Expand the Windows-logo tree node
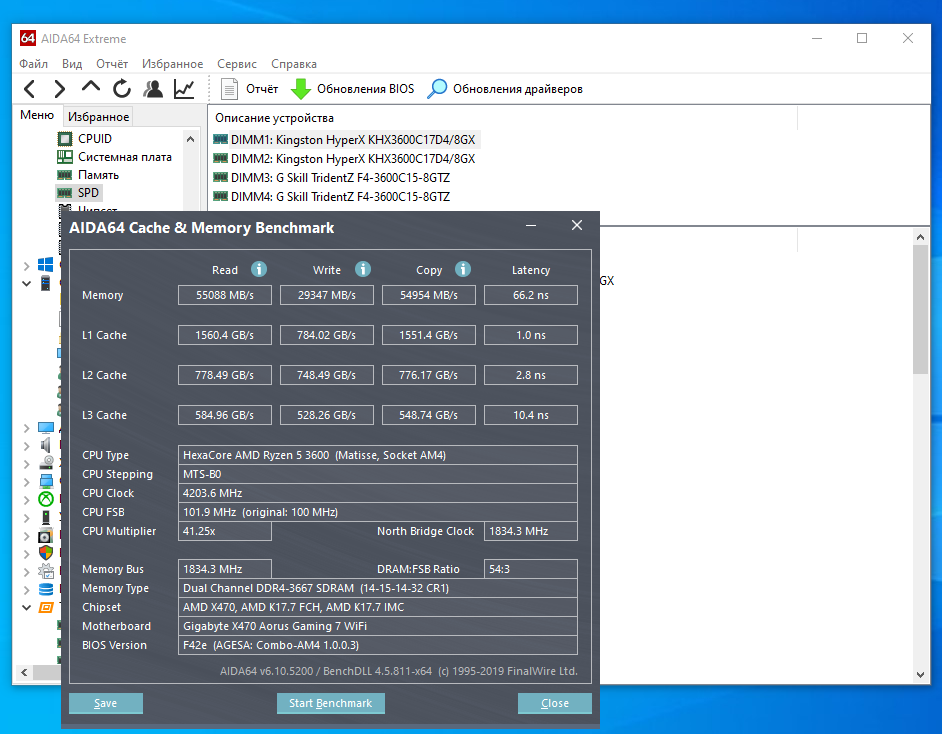Screen dimensions: 942x734 tap(26, 265)
